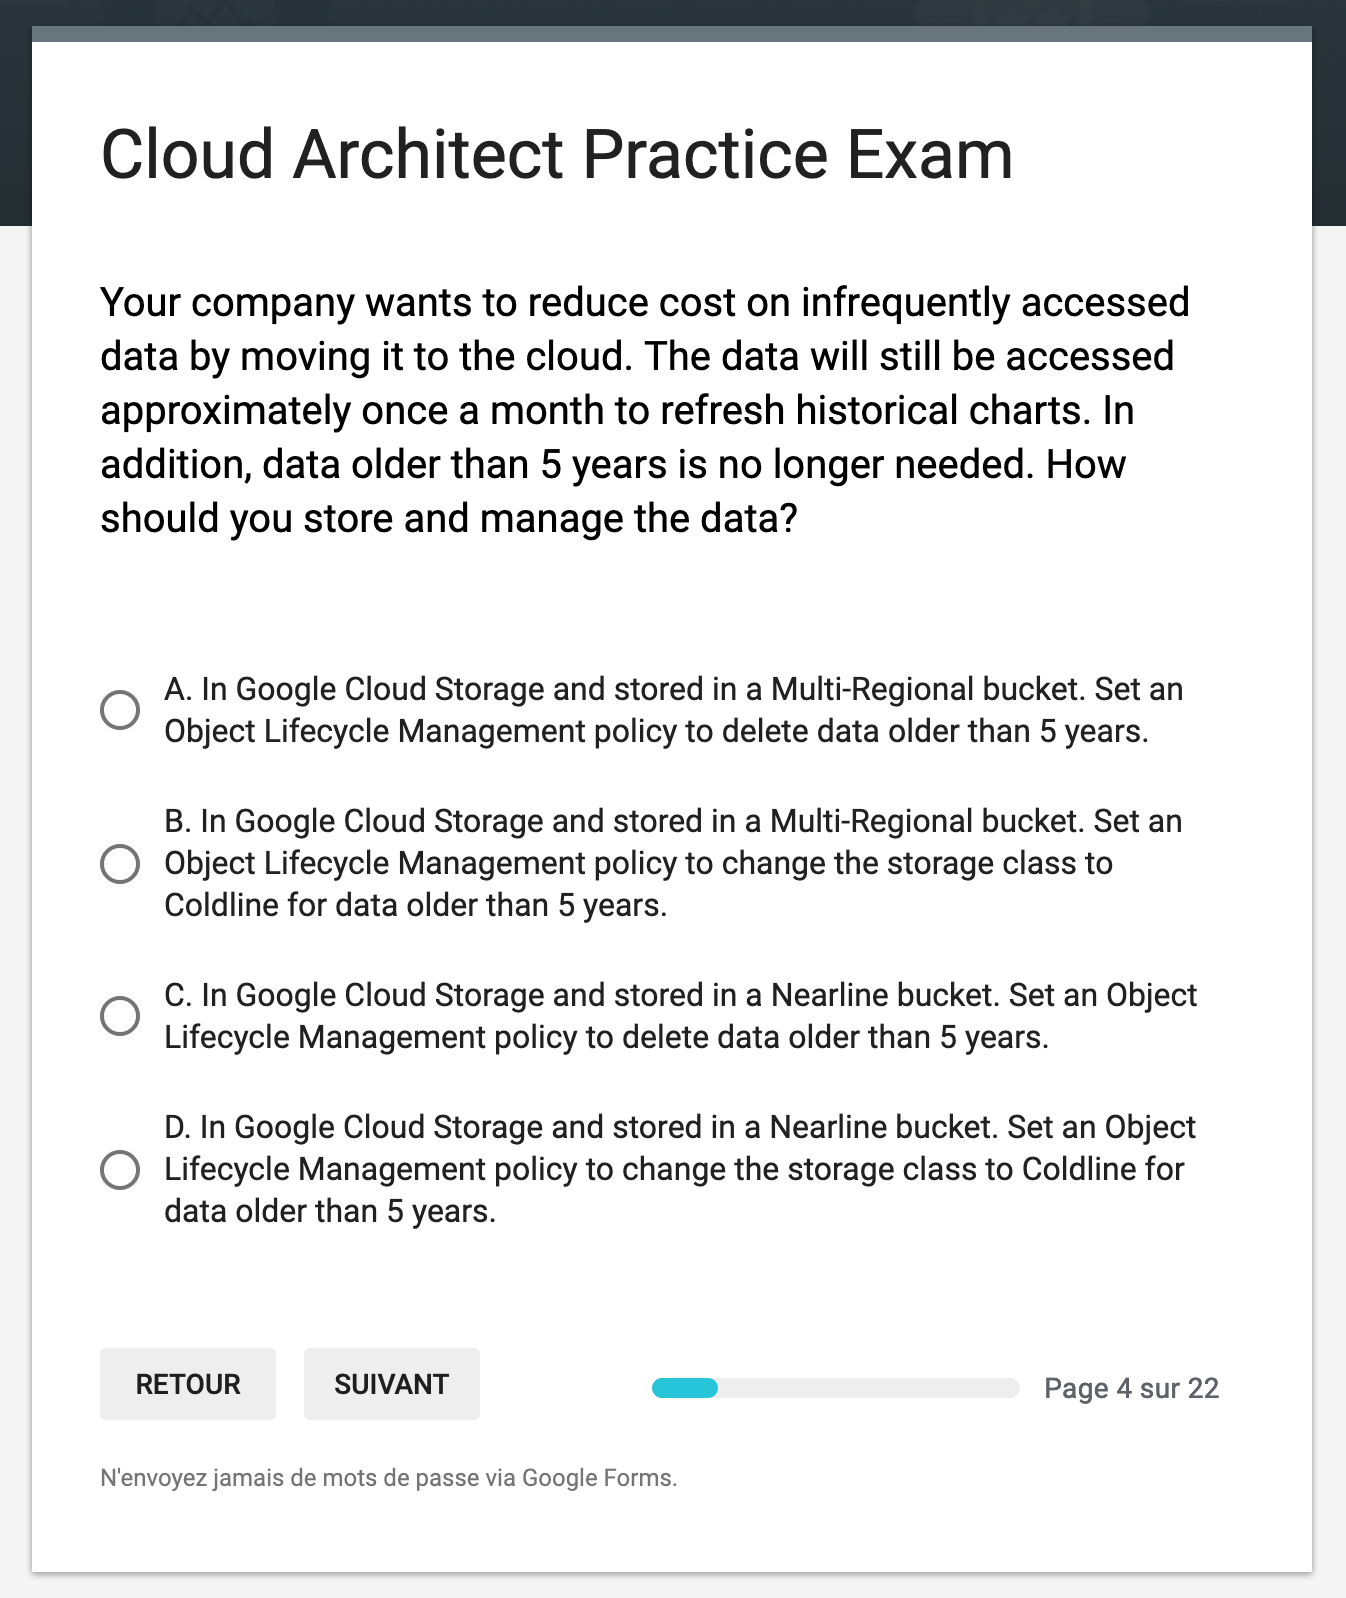Click the gray accent strip atop form card
Viewport: 1346px width, 1598px height.
[672, 34]
